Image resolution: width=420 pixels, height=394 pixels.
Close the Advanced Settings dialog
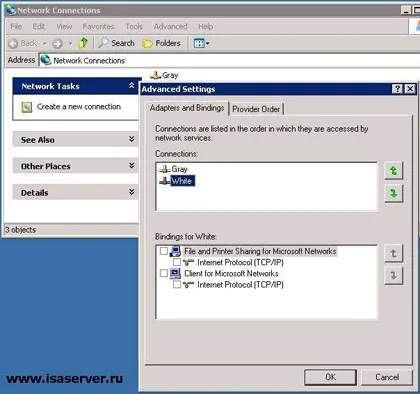coord(410,89)
